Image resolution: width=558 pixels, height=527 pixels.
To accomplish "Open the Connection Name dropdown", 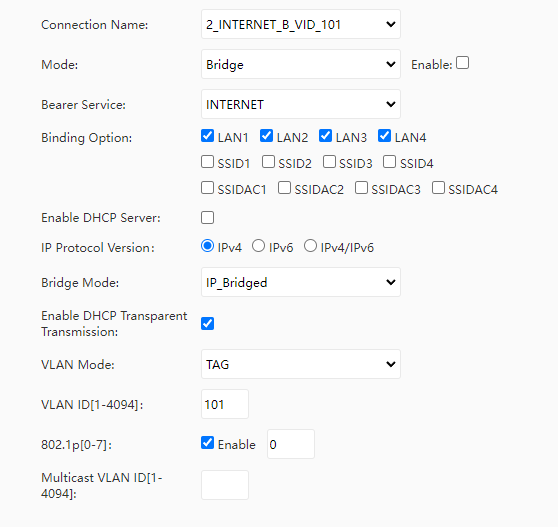I will (x=301, y=24).
